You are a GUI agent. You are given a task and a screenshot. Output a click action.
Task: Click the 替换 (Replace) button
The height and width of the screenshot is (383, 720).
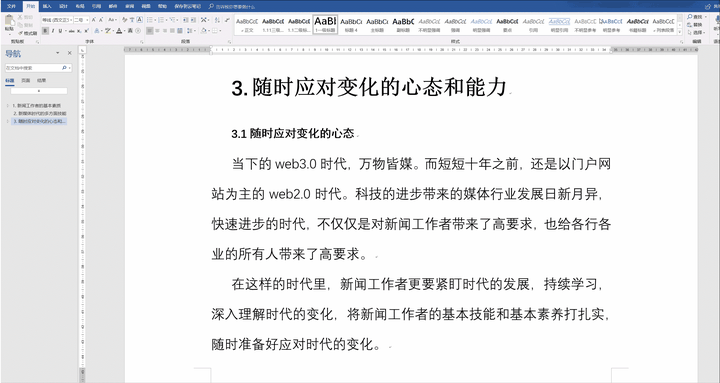(x=695, y=25)
